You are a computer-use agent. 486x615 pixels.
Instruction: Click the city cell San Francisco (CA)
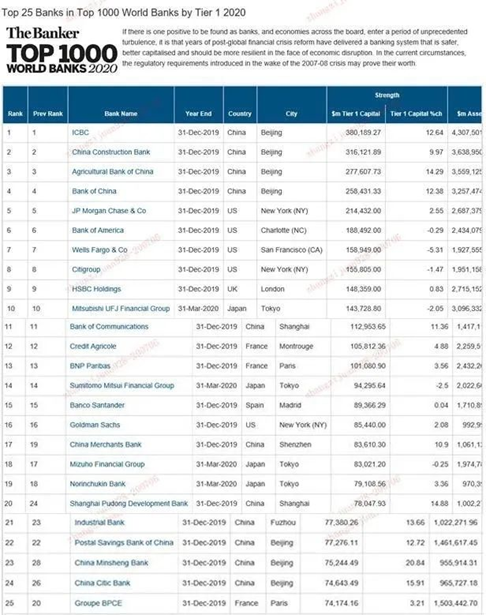[x=291, y=250]
